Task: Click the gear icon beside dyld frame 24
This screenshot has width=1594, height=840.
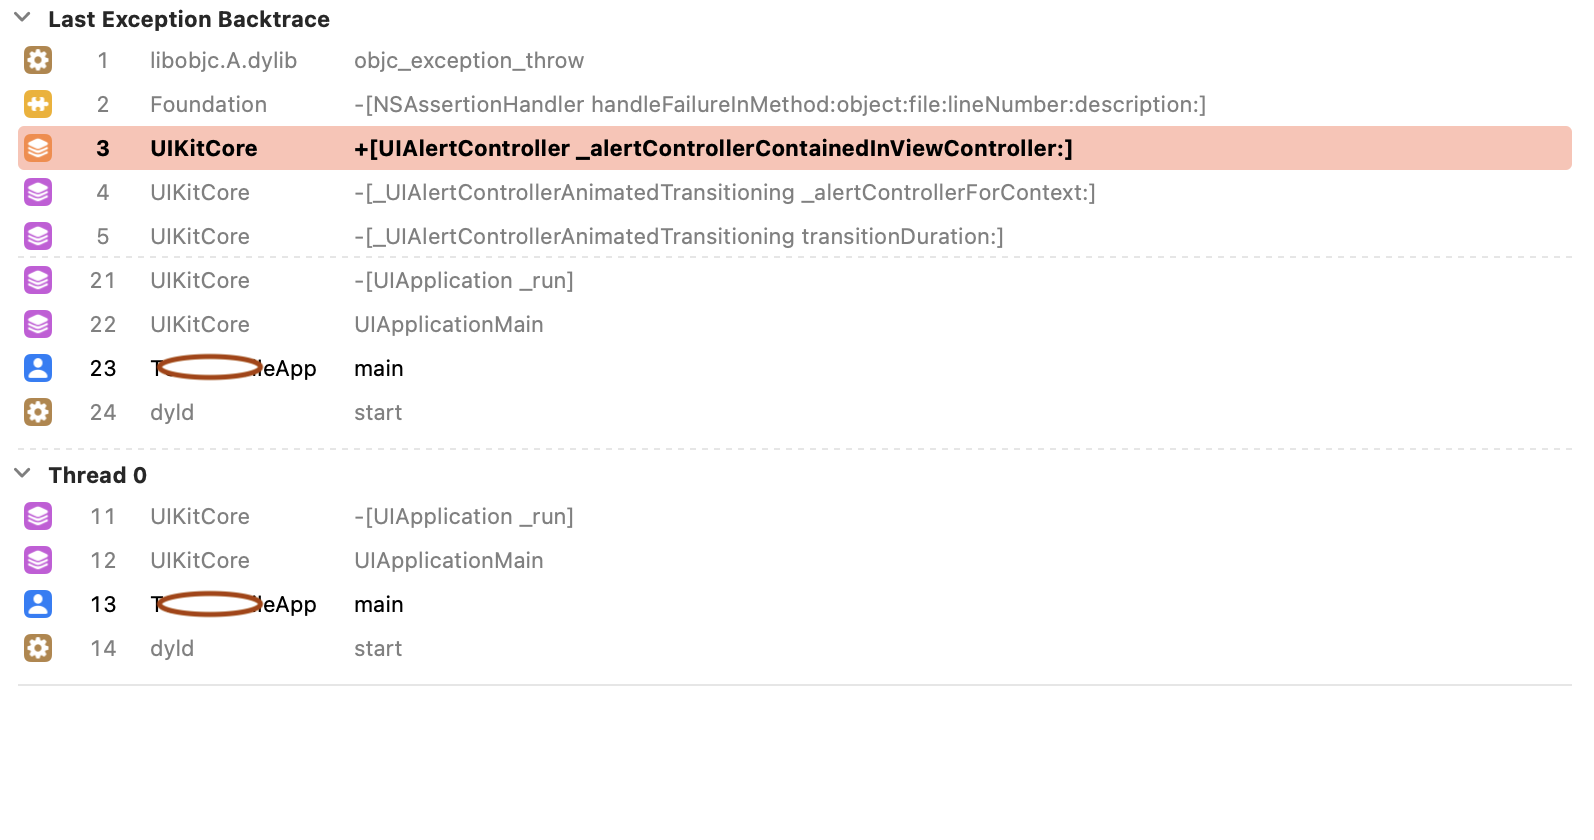Action: [x=38, y=412]
